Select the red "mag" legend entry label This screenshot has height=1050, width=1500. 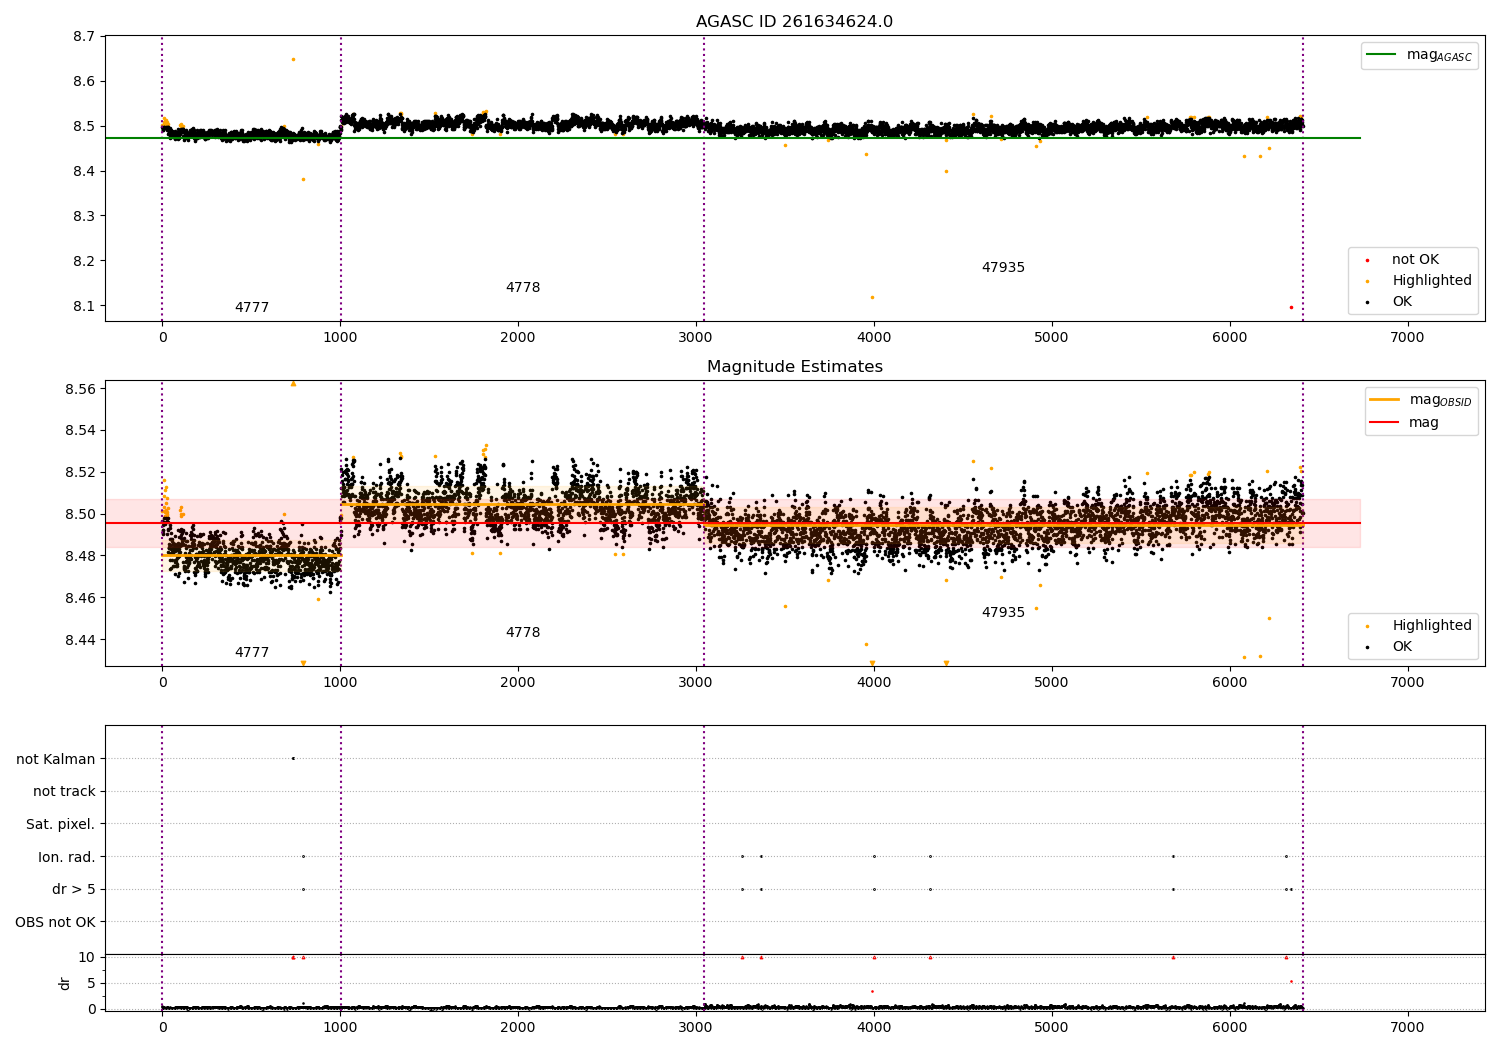(1424, 423)
